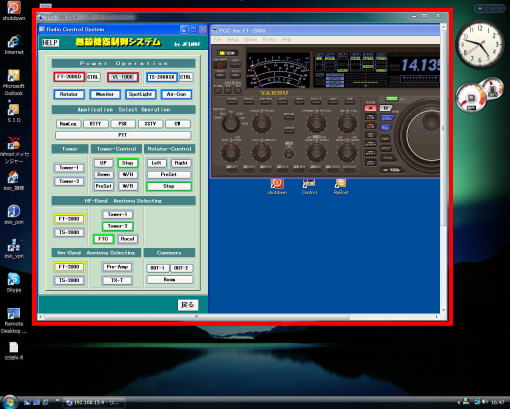Open Skype desktop icon
The height and width of the screenshot is (409, 510).
click(x=14, y=283)
